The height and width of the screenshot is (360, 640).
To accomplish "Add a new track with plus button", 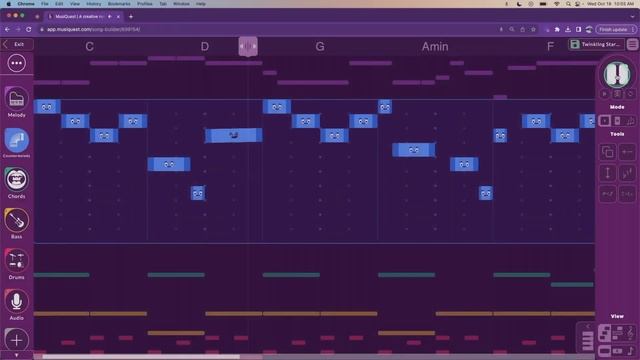I will [16, 340].
